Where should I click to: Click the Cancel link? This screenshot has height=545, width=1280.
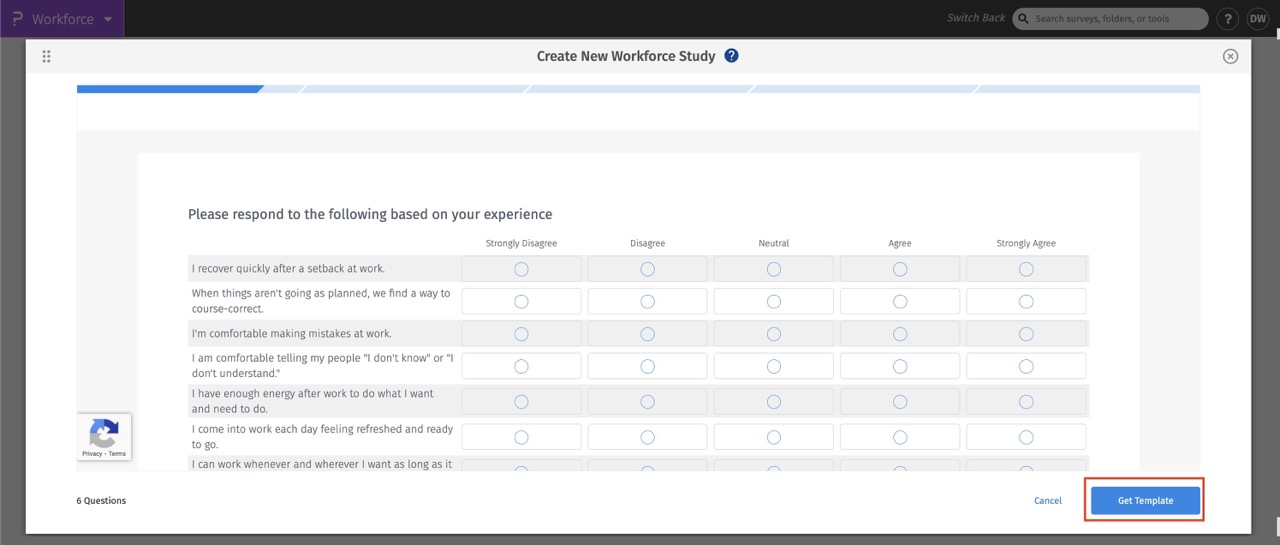point(1048,501)
